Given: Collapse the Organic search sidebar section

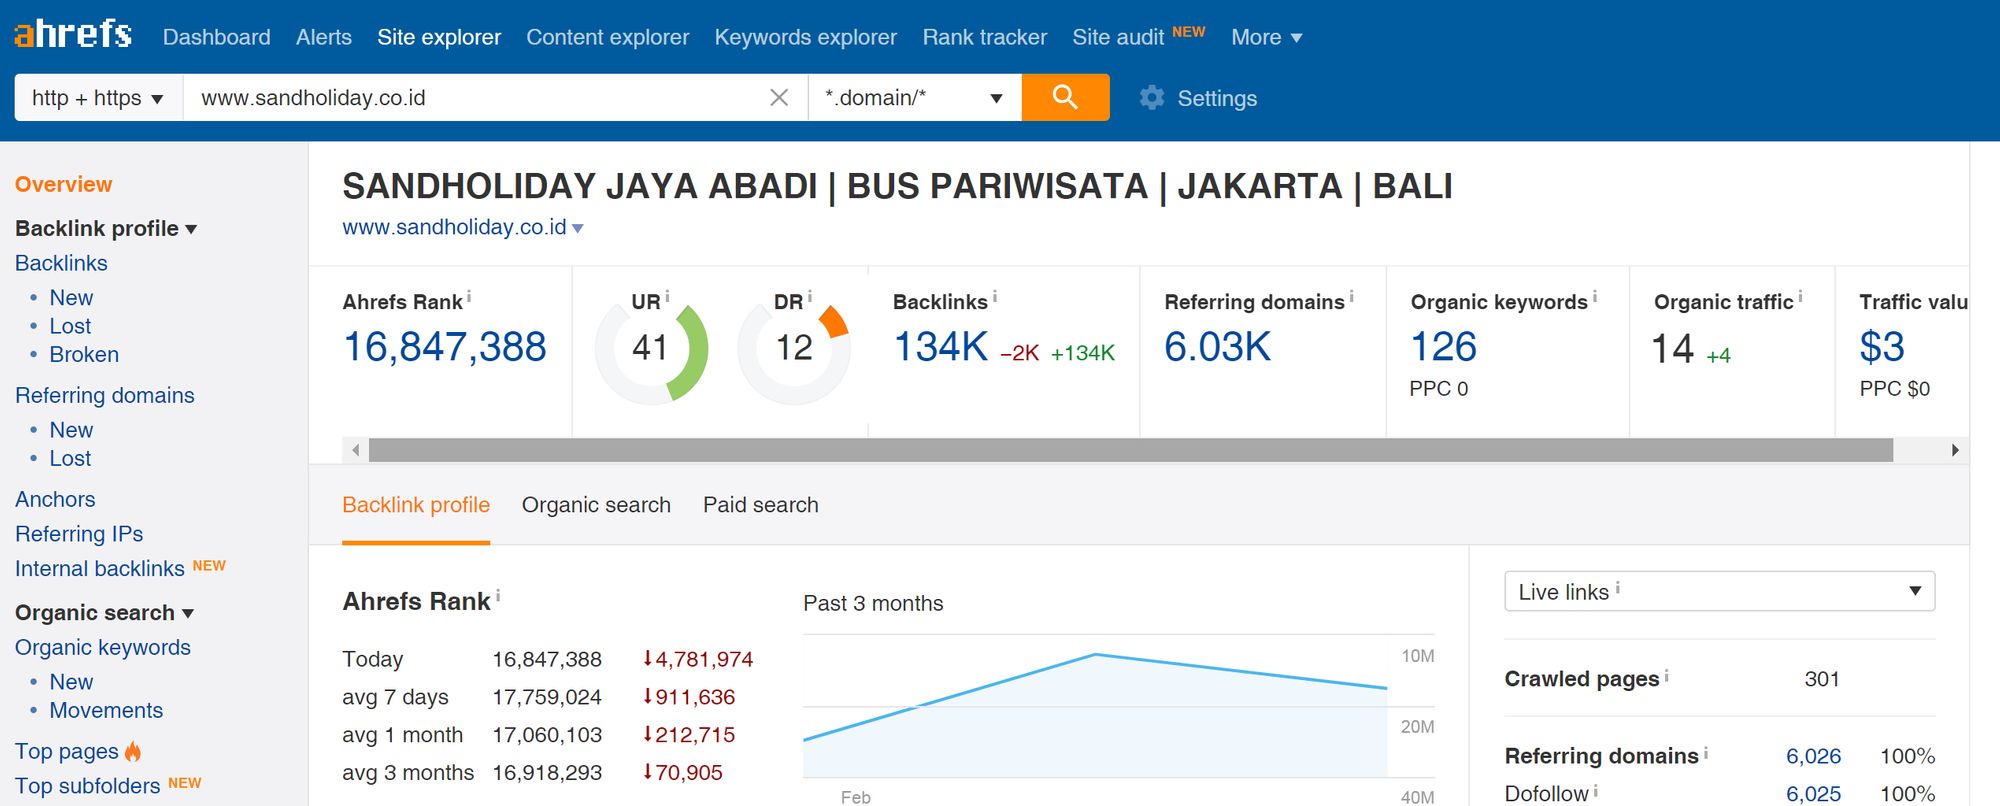Looking at the screenshot, I should click(104, 612).
